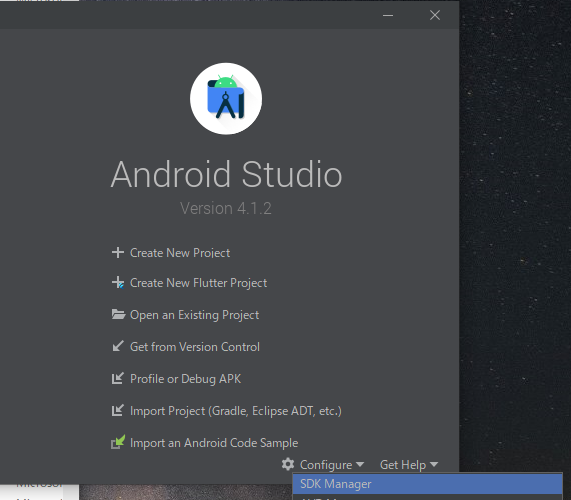
Task: Click the Flutter plus icon
Action: coord(118,283)
